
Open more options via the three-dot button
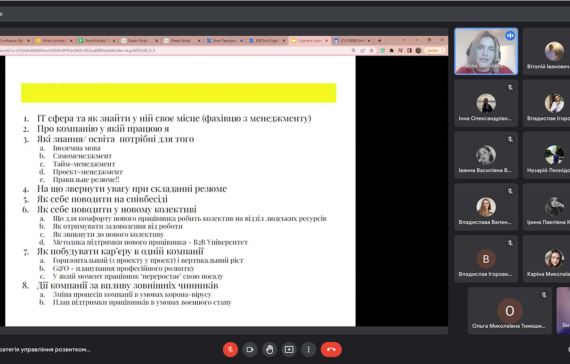tap(309, 349)
